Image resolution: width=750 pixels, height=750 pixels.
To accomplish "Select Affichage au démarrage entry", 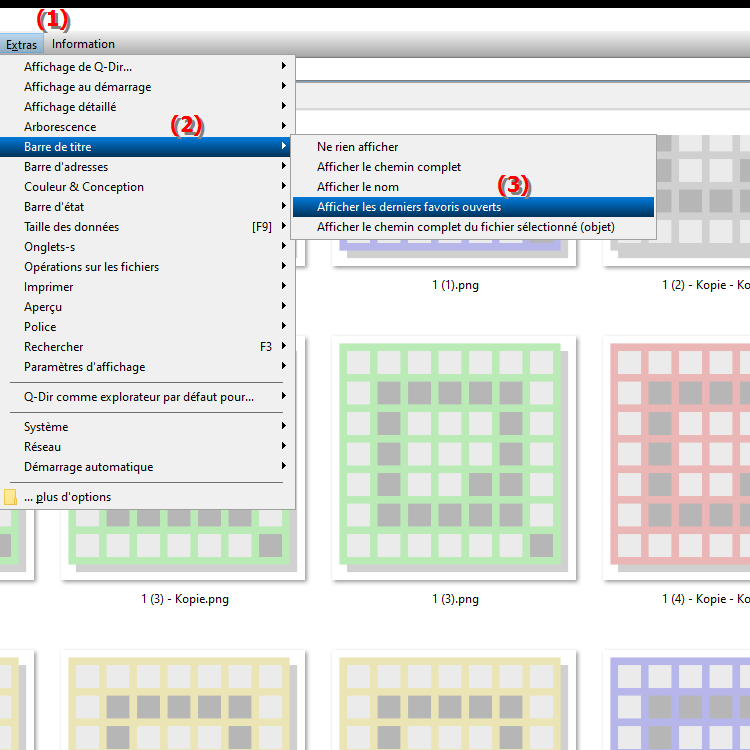I will tap(147, 87).
